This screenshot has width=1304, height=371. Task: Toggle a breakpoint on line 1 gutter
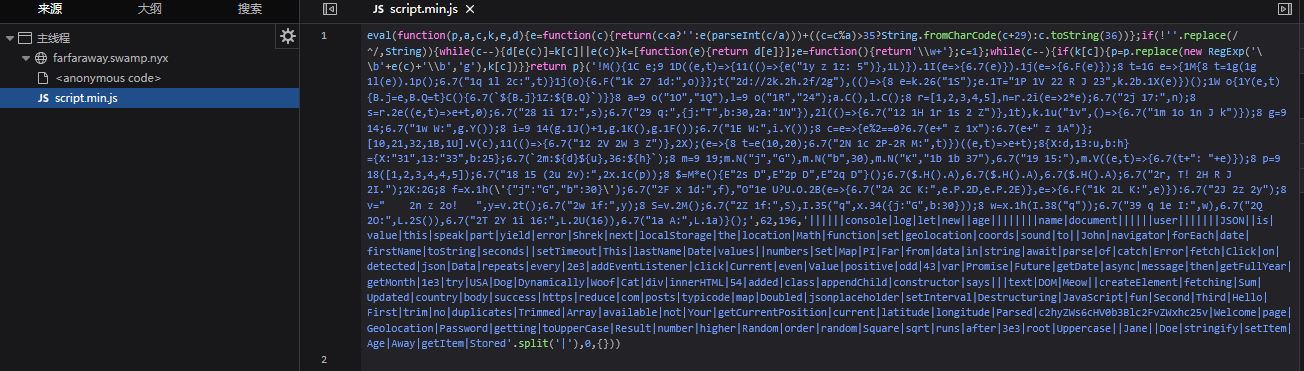click(323, 36)
